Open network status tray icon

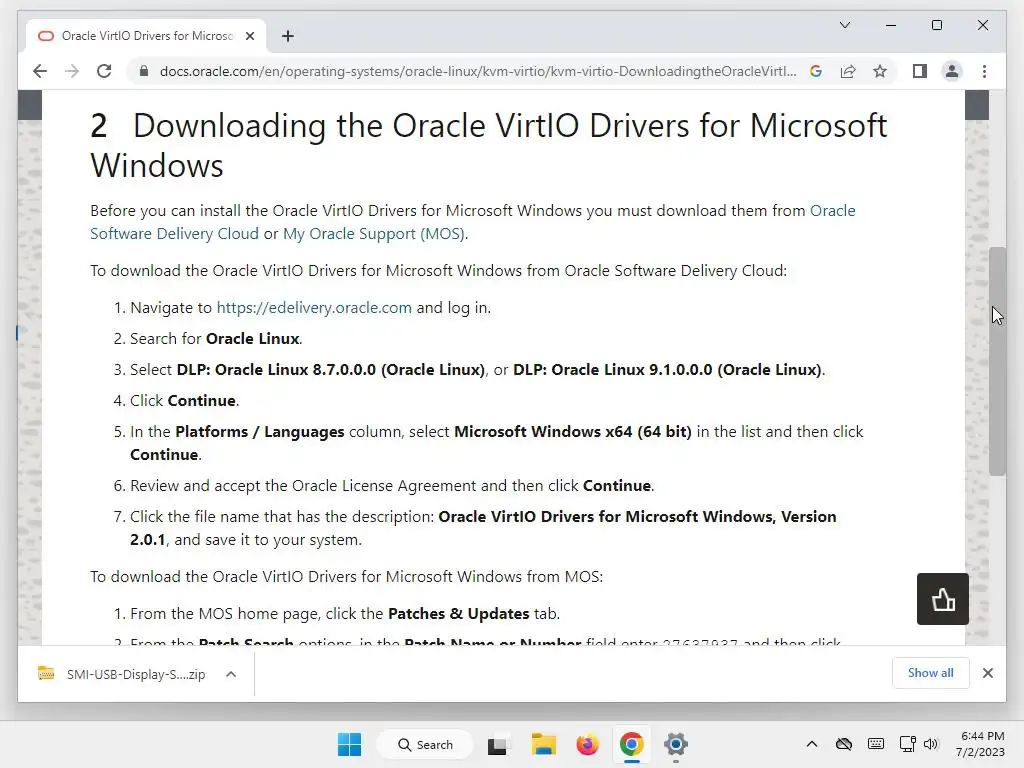pos(907,744)
